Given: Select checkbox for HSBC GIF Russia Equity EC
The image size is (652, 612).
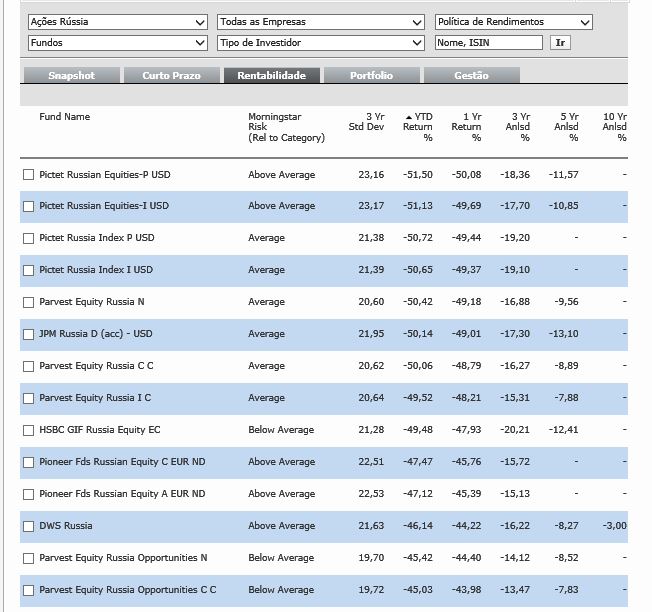Looking at the screenshot, I should click(x=28, y=430).
